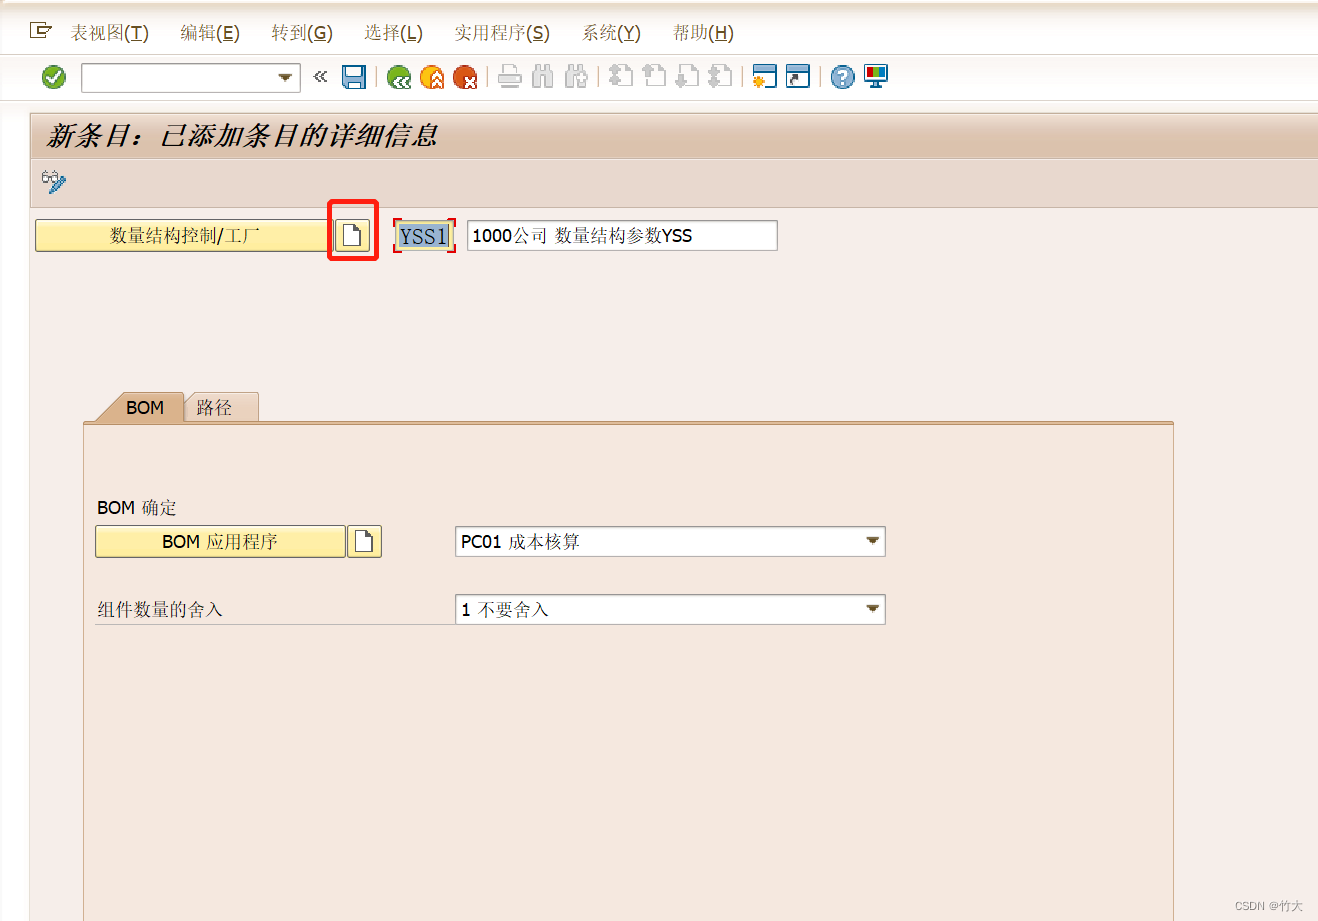Open the SAP window menu icon

point(41,31)
